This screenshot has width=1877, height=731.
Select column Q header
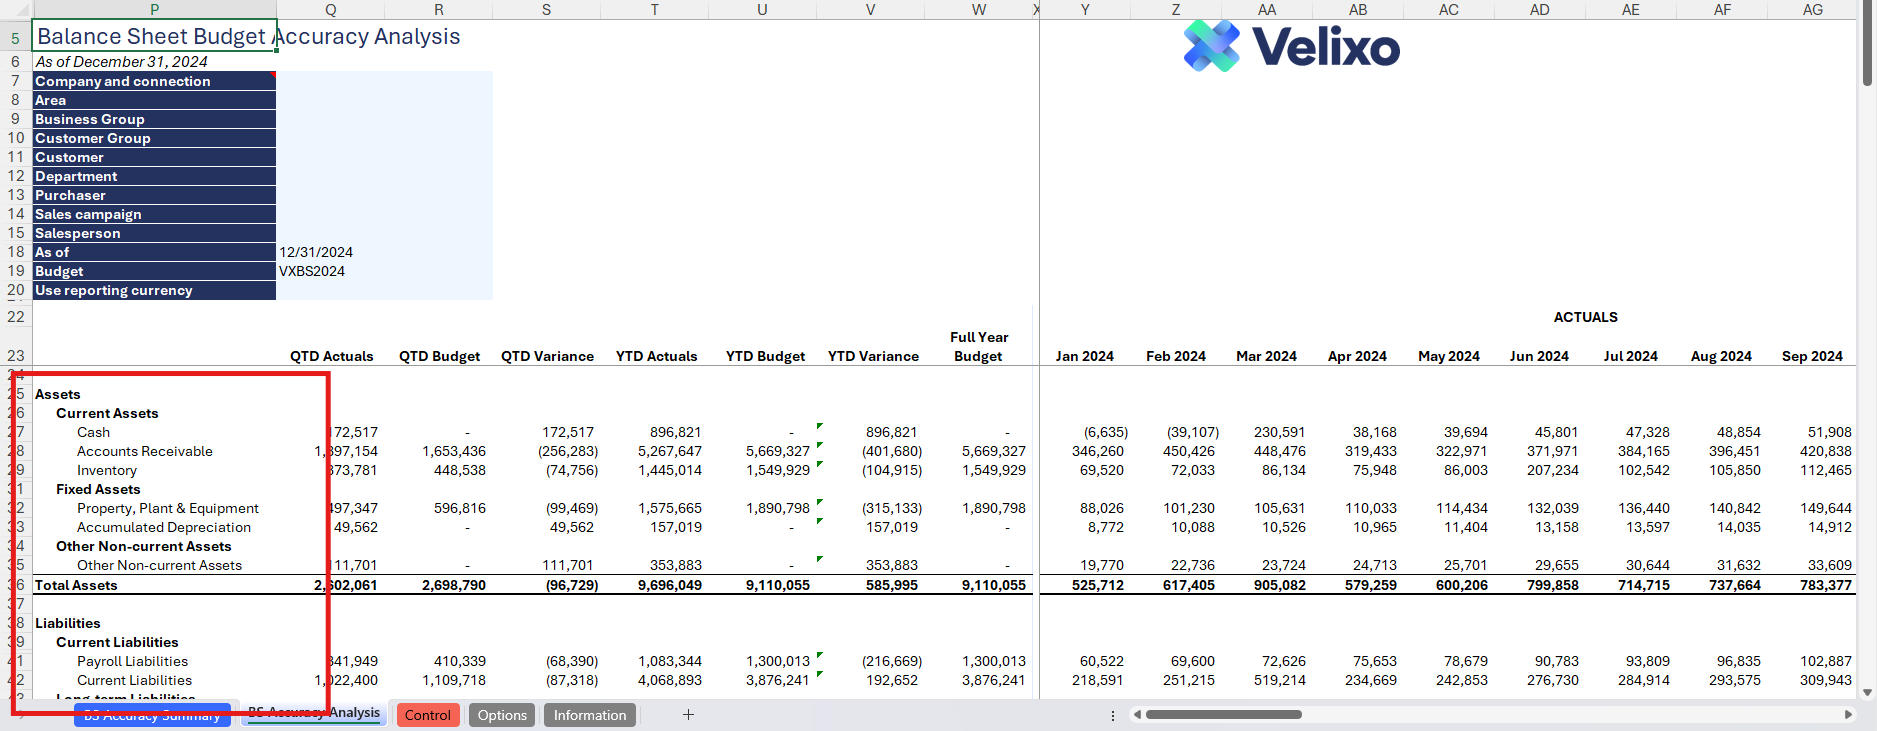click(331, 9)
